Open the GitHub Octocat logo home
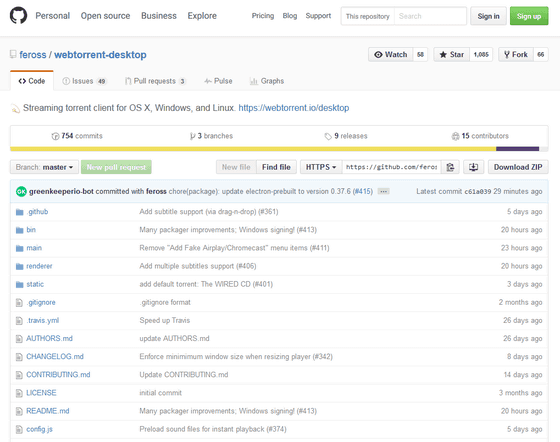This screenshot has width=560, height=442. pyautogui.click(x=18, y=16)
